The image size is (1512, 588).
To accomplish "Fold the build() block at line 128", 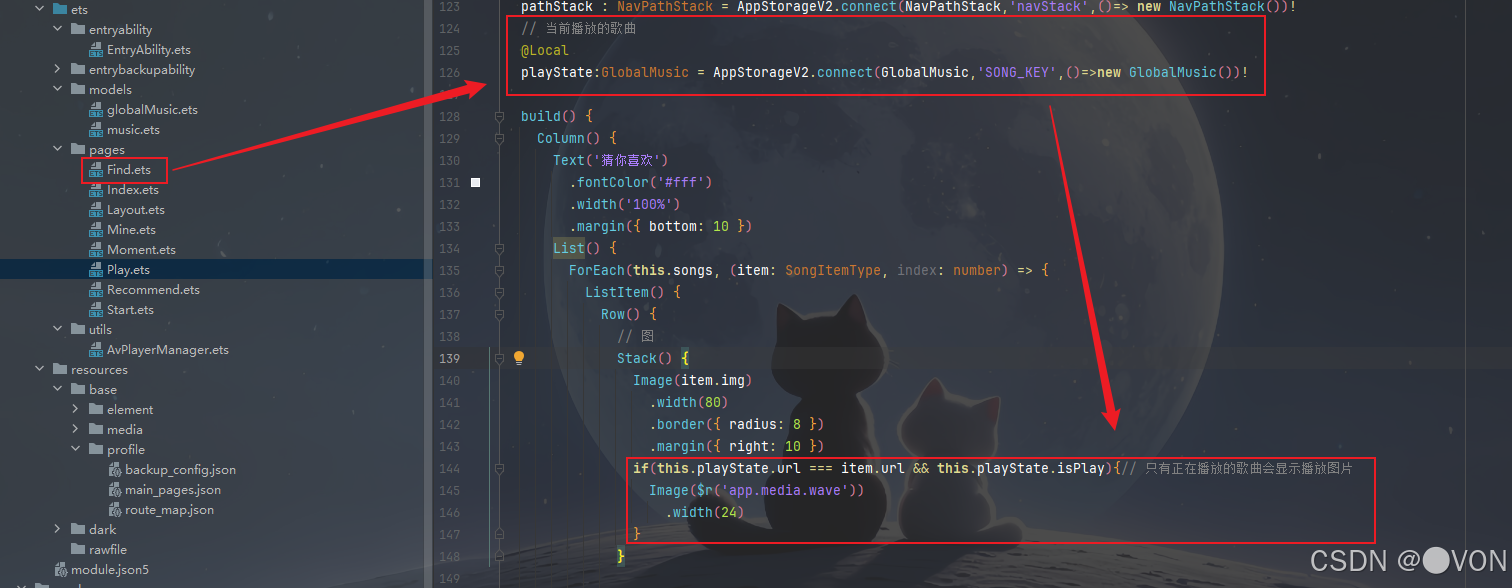I will [x=499, y=116].
